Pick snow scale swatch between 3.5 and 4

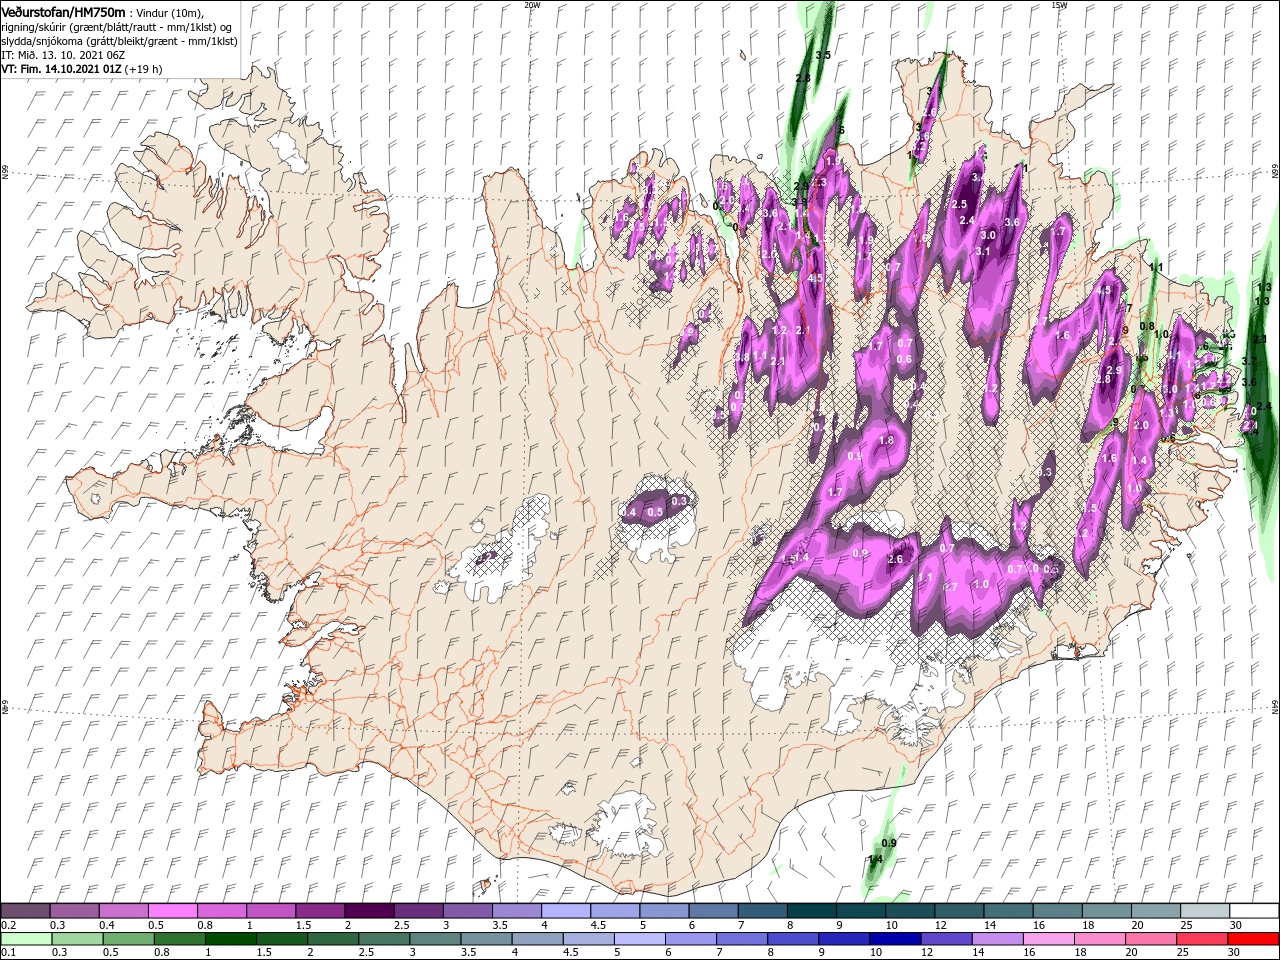(515, 910)
